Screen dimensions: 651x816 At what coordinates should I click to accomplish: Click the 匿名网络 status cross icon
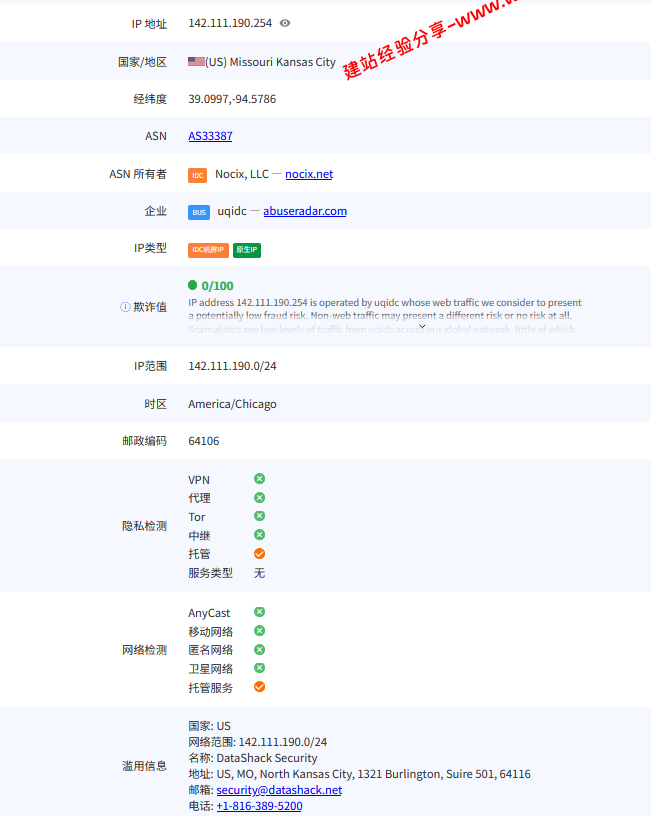click(259, 649)
